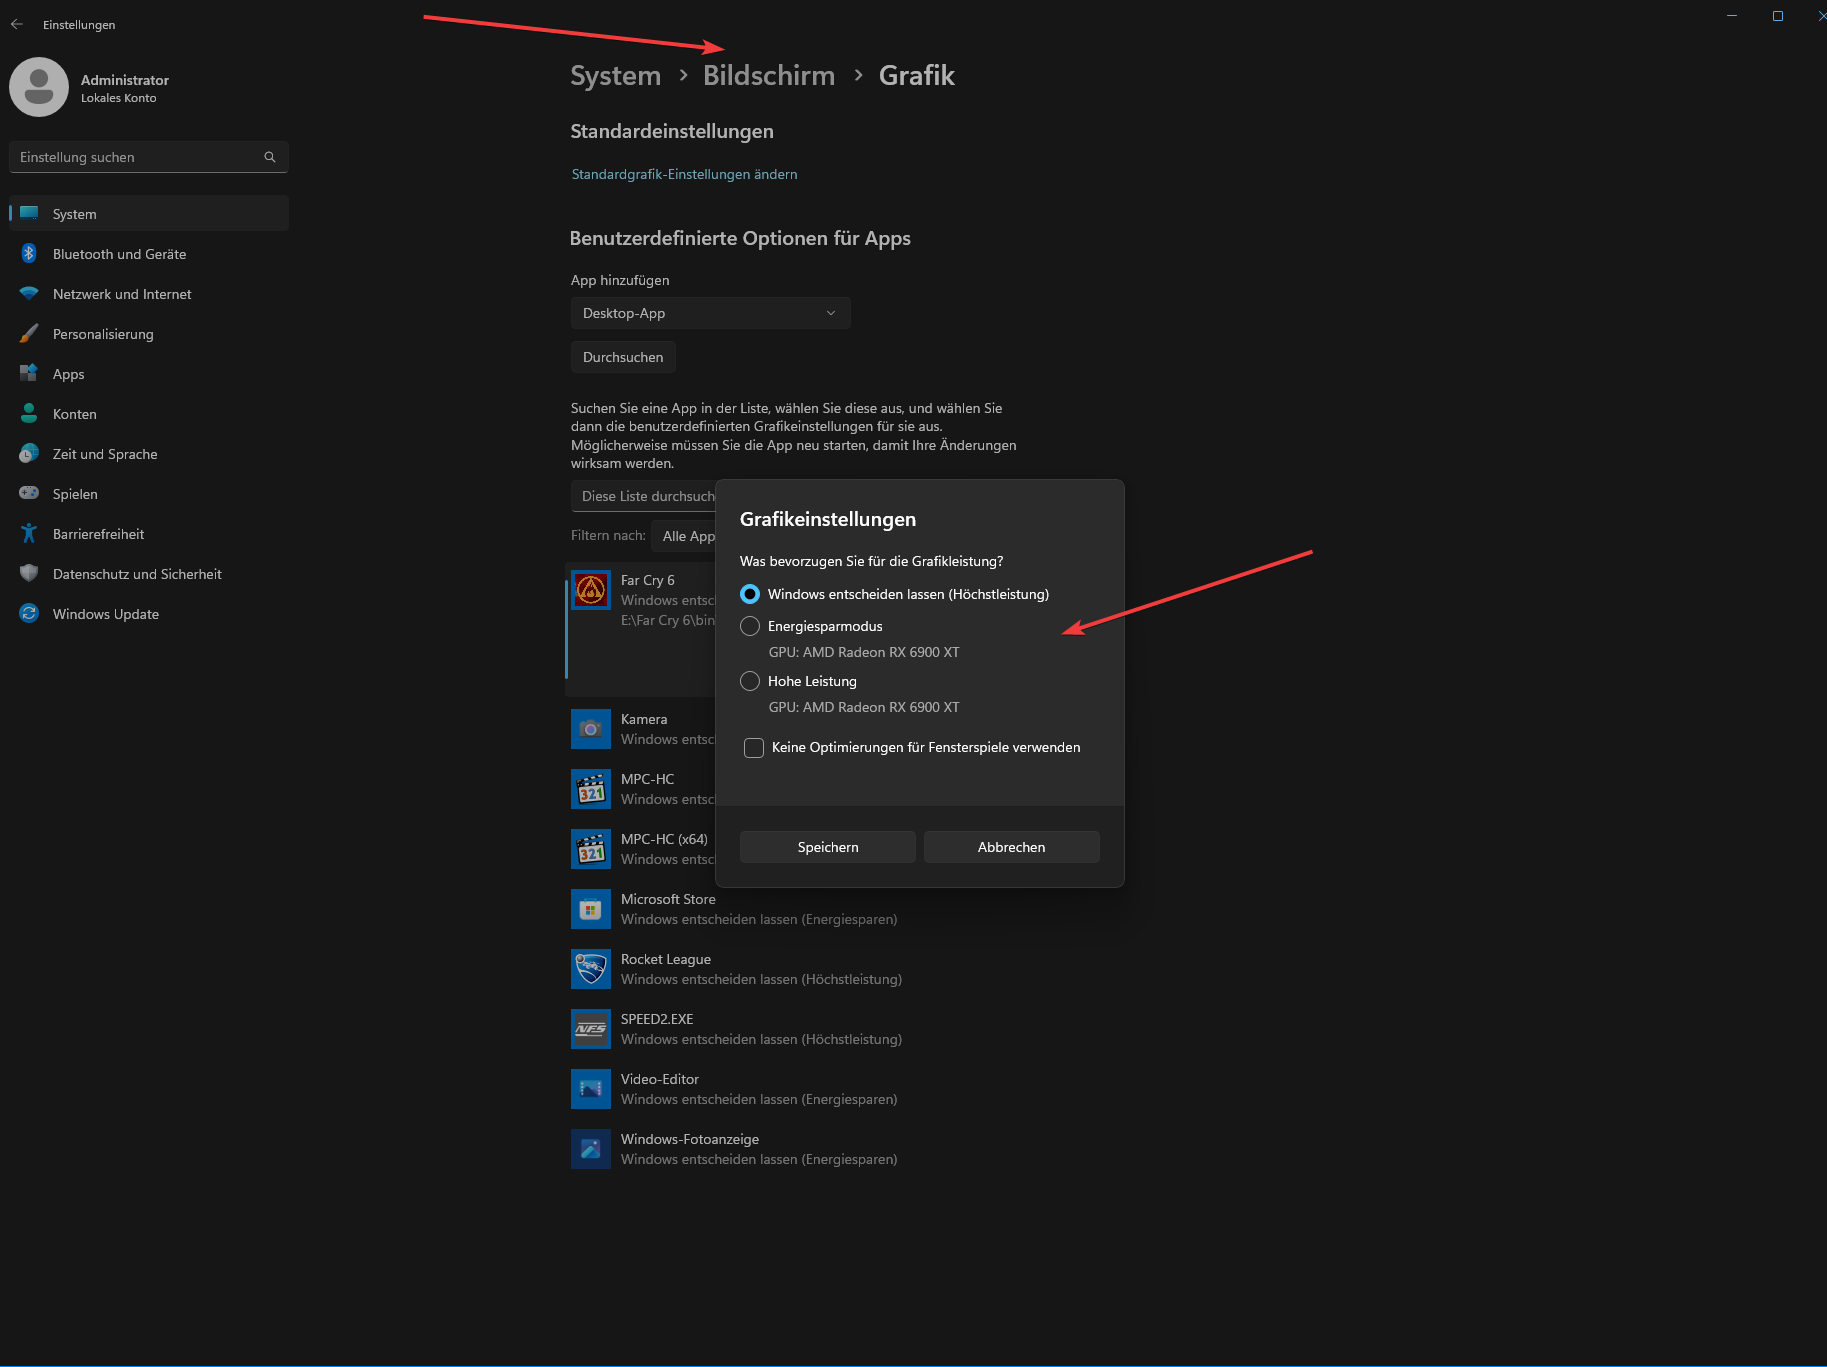The width and height of the screenshot is (1827, 1367).
Task: Maximize the Einstellungen window
Action: pos(1778,16)
